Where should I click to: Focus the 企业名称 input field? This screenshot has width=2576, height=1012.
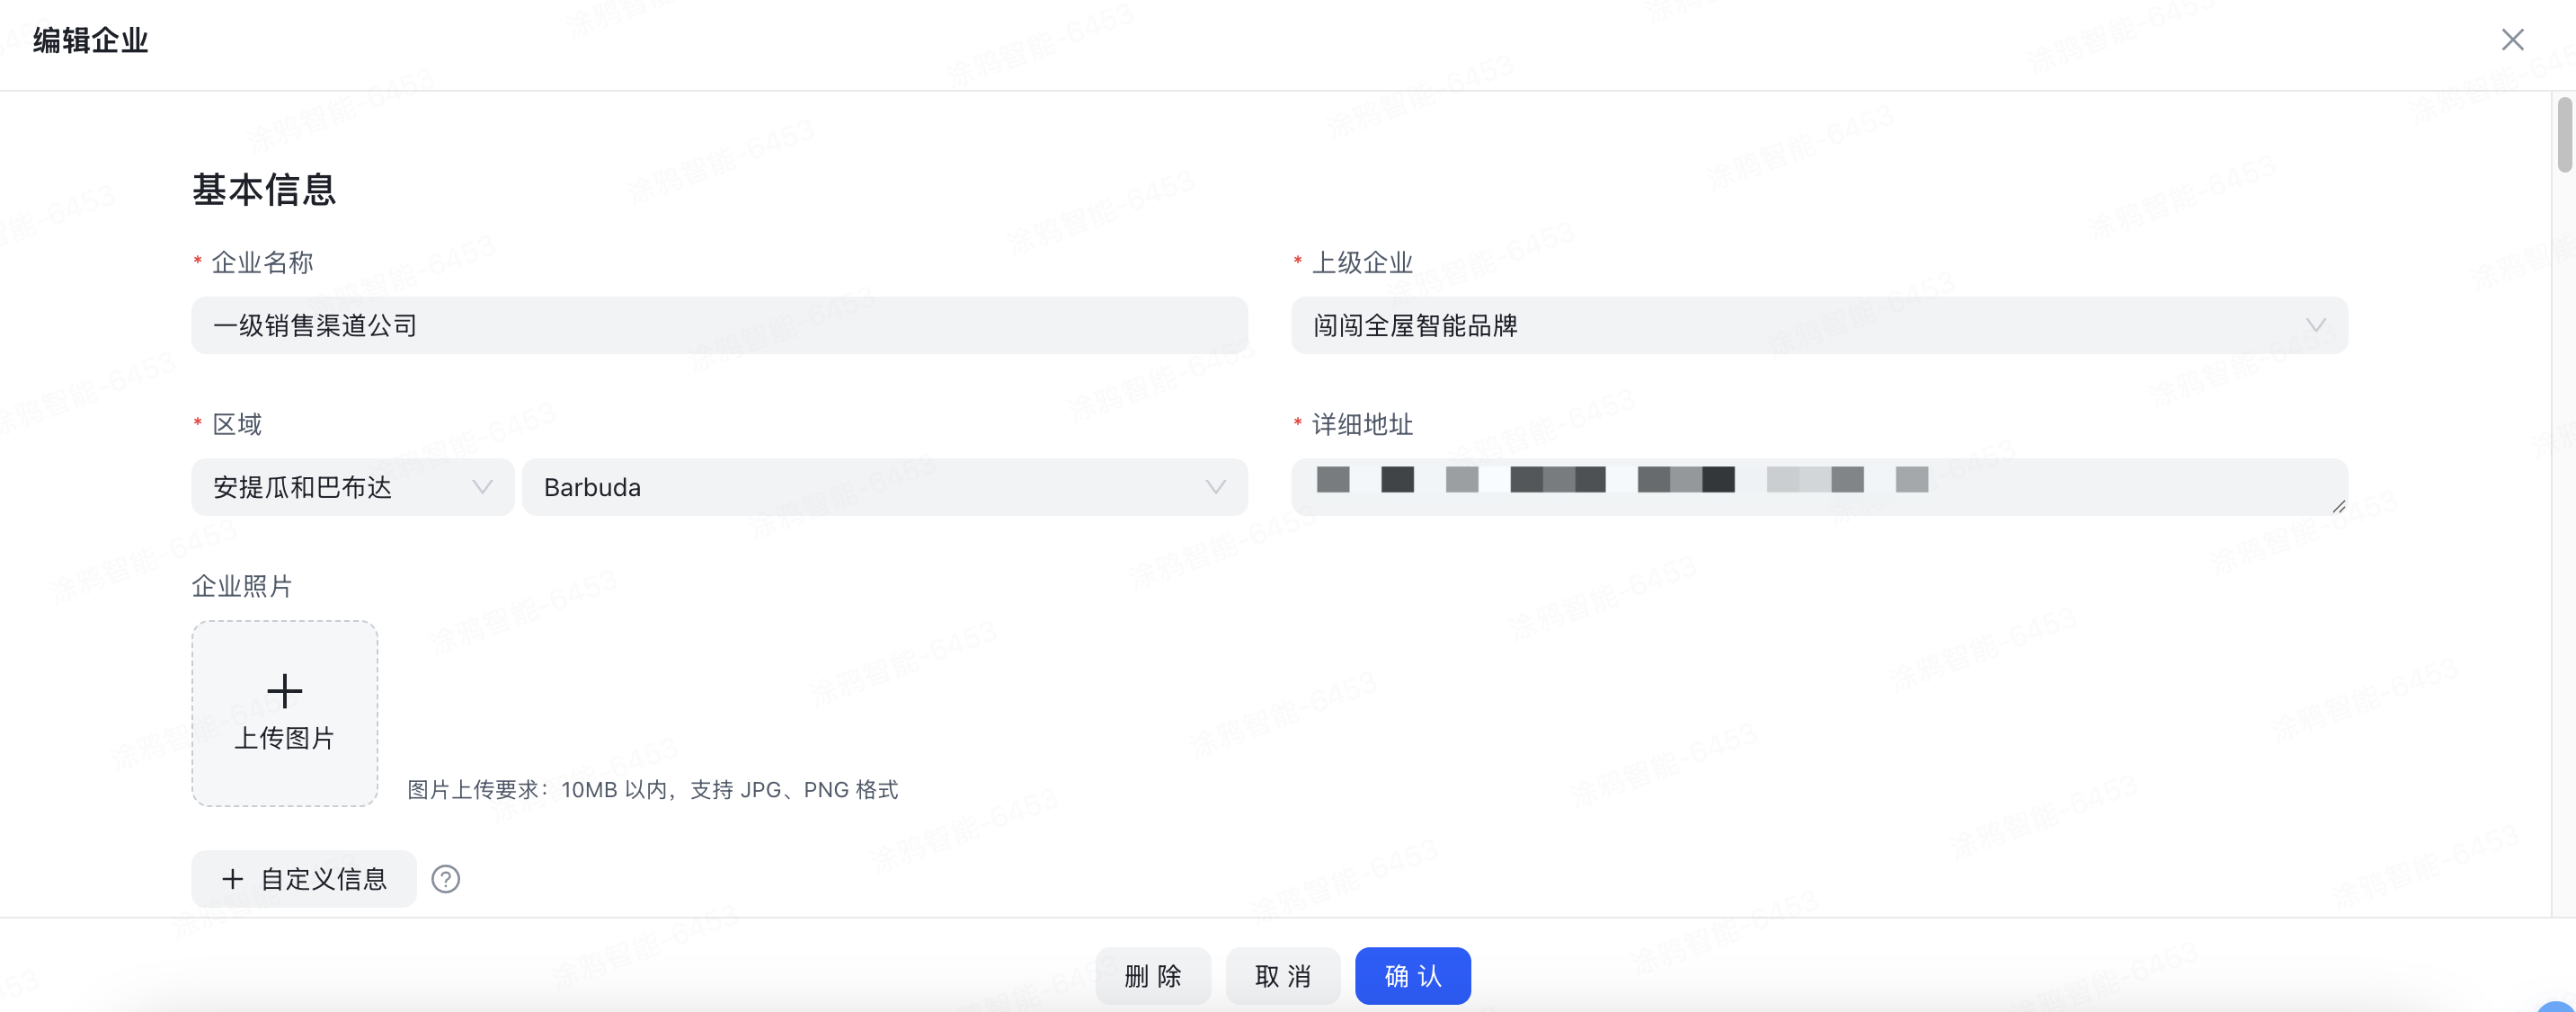[x=718, y=325]
